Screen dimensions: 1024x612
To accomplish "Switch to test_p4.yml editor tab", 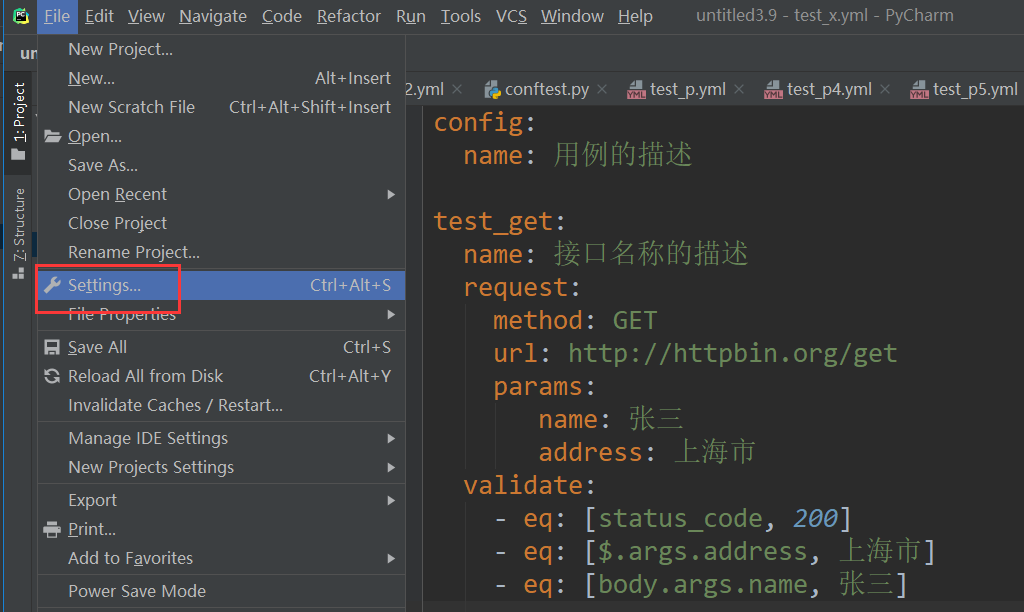I will coord(825,89).
